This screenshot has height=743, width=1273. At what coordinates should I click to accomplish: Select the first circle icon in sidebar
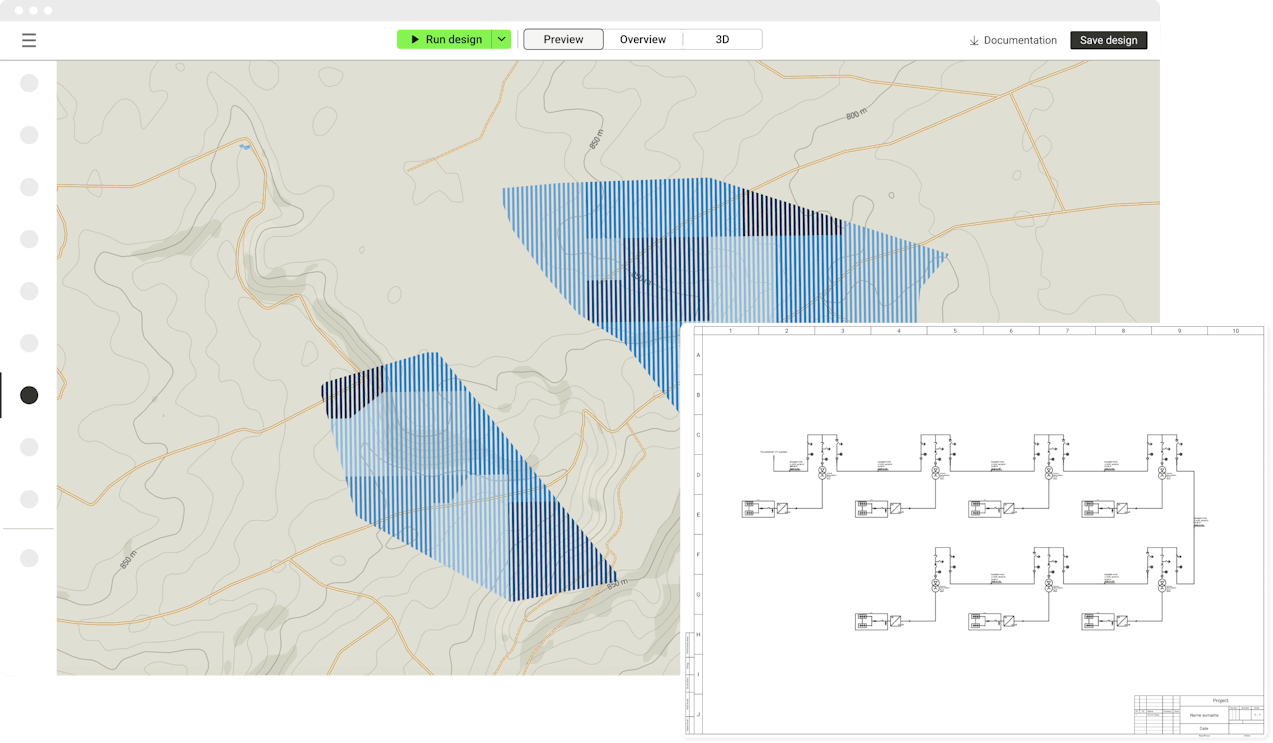tap(29, 83)
